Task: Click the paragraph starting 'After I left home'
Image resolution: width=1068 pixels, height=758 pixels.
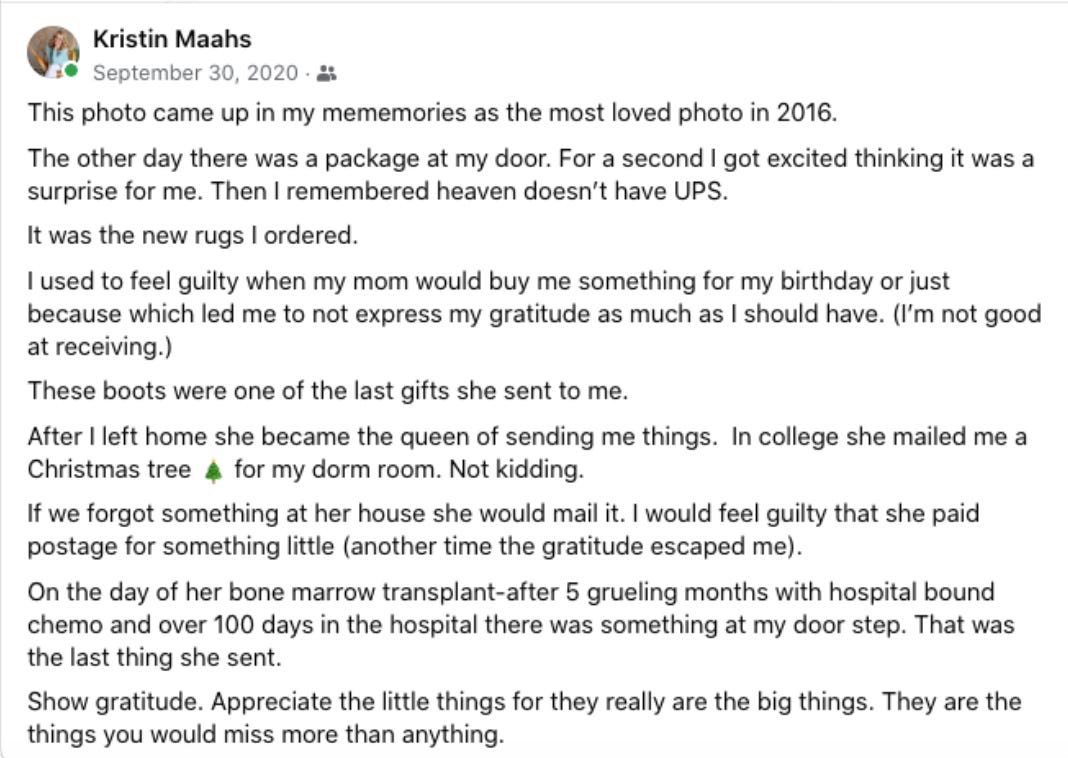Action: pyautogui.click(x=527, y=453)
